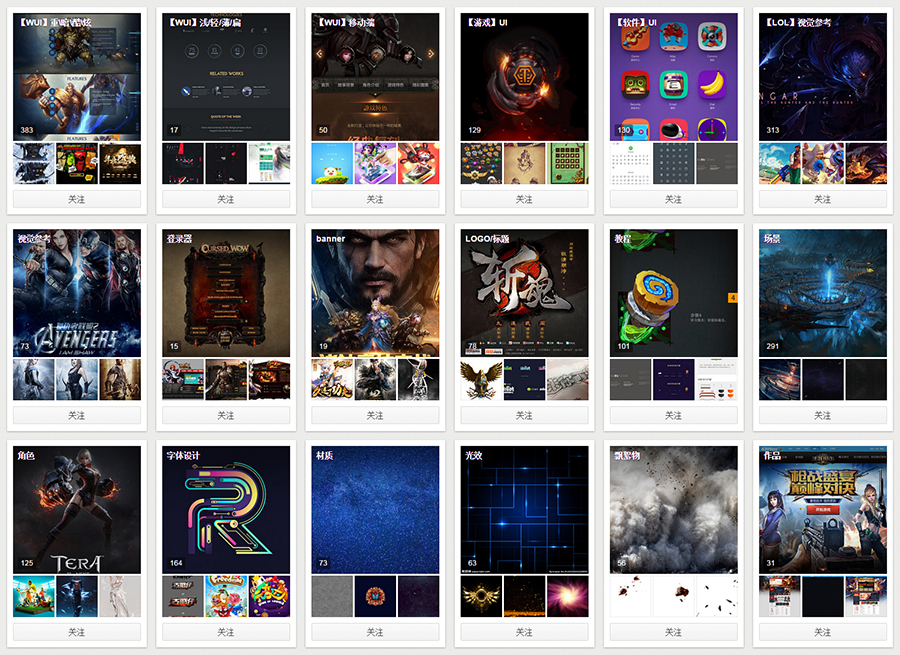Open the smoke explosion board cover
900x655 pixels.
[x=673, y=510]
